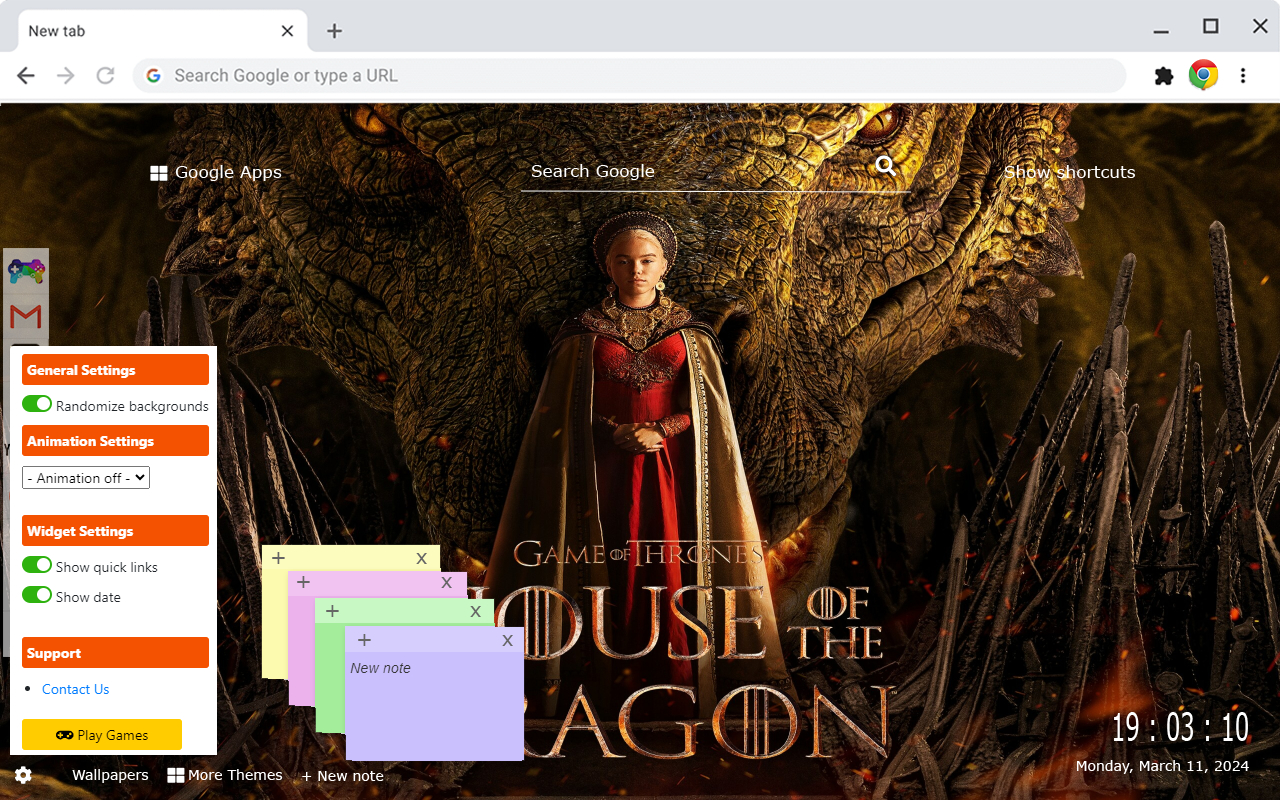
Task: Open a new browser tab with plus icon
Action: pos(335,31)
